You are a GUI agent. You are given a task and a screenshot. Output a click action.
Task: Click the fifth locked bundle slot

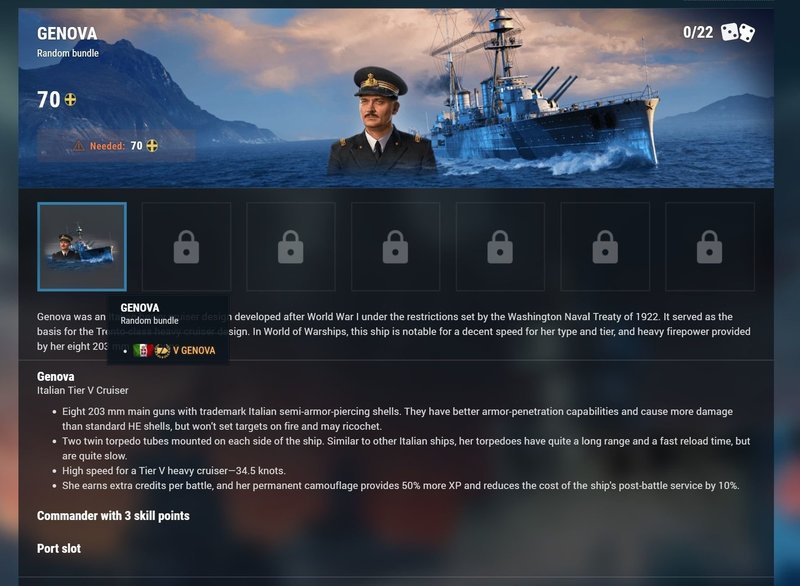(x=605, y=247)
